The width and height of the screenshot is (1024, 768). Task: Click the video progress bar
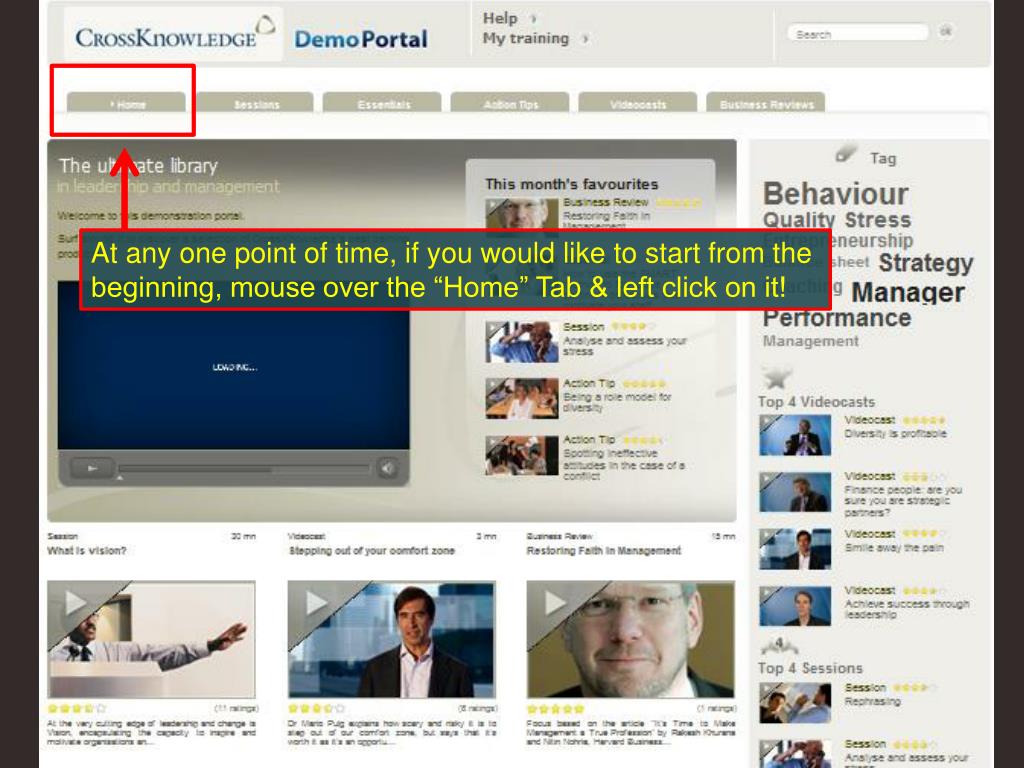(x=244, y=468)
